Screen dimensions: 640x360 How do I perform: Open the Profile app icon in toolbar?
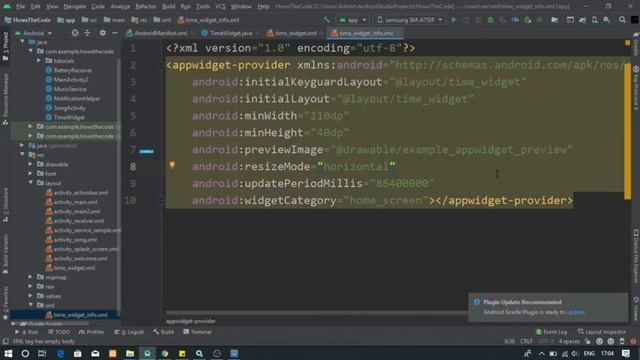pos(515,20)
